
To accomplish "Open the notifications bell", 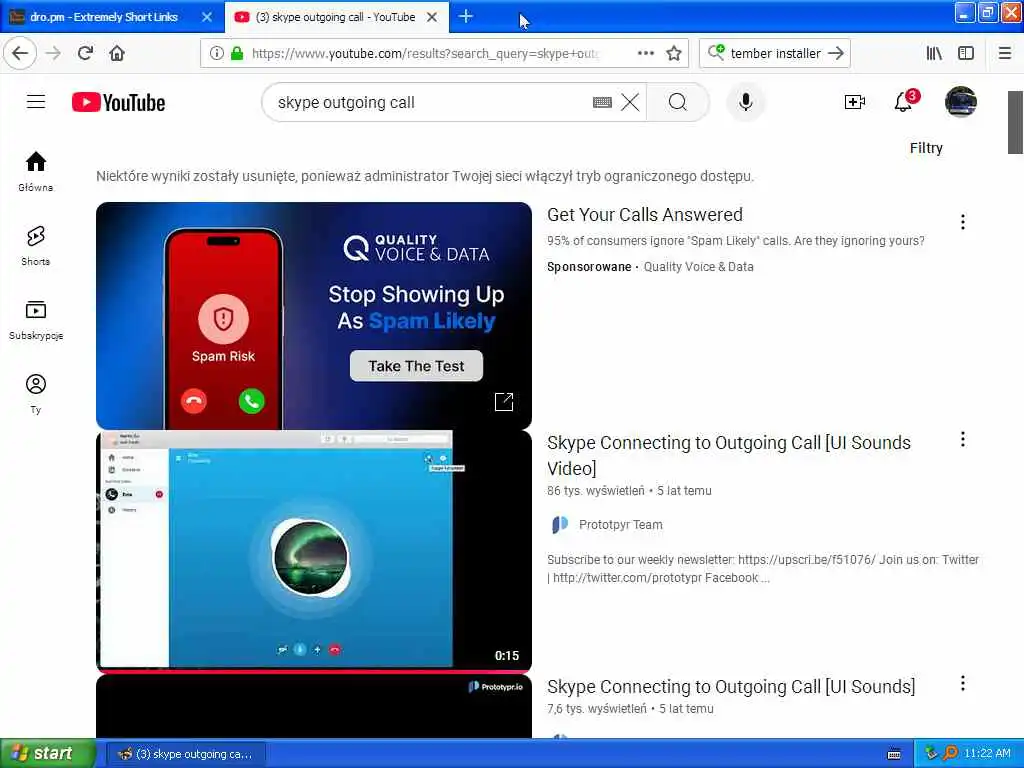I will click(904, 101).
